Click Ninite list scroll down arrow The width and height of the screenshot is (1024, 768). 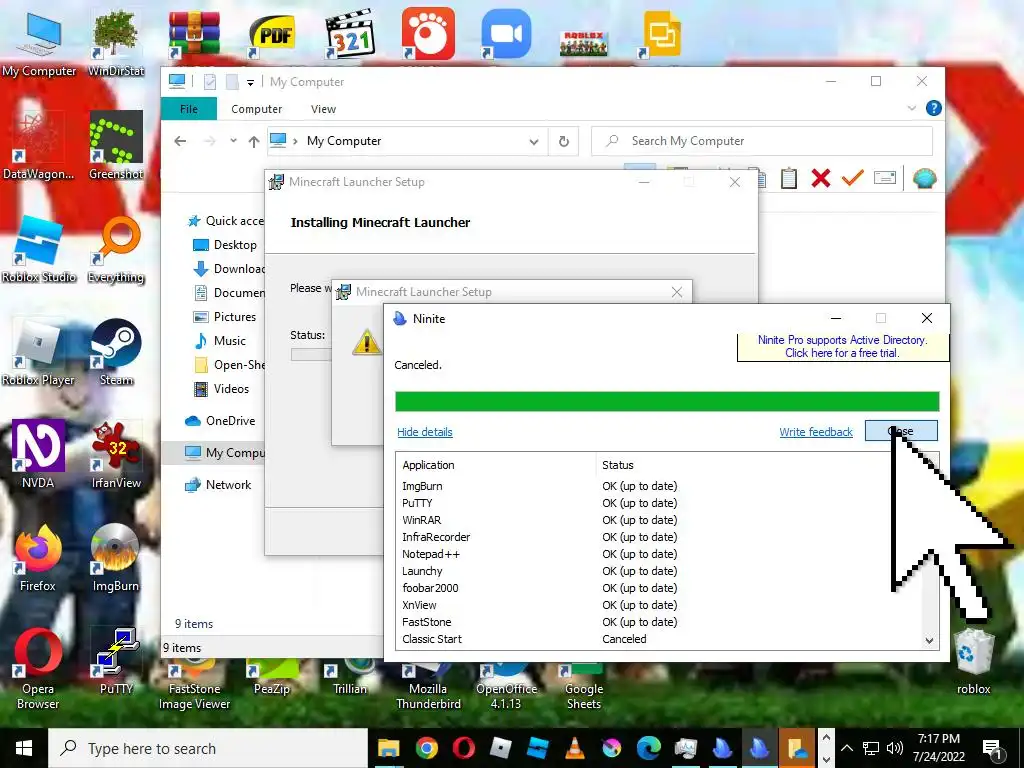point(929,641)
